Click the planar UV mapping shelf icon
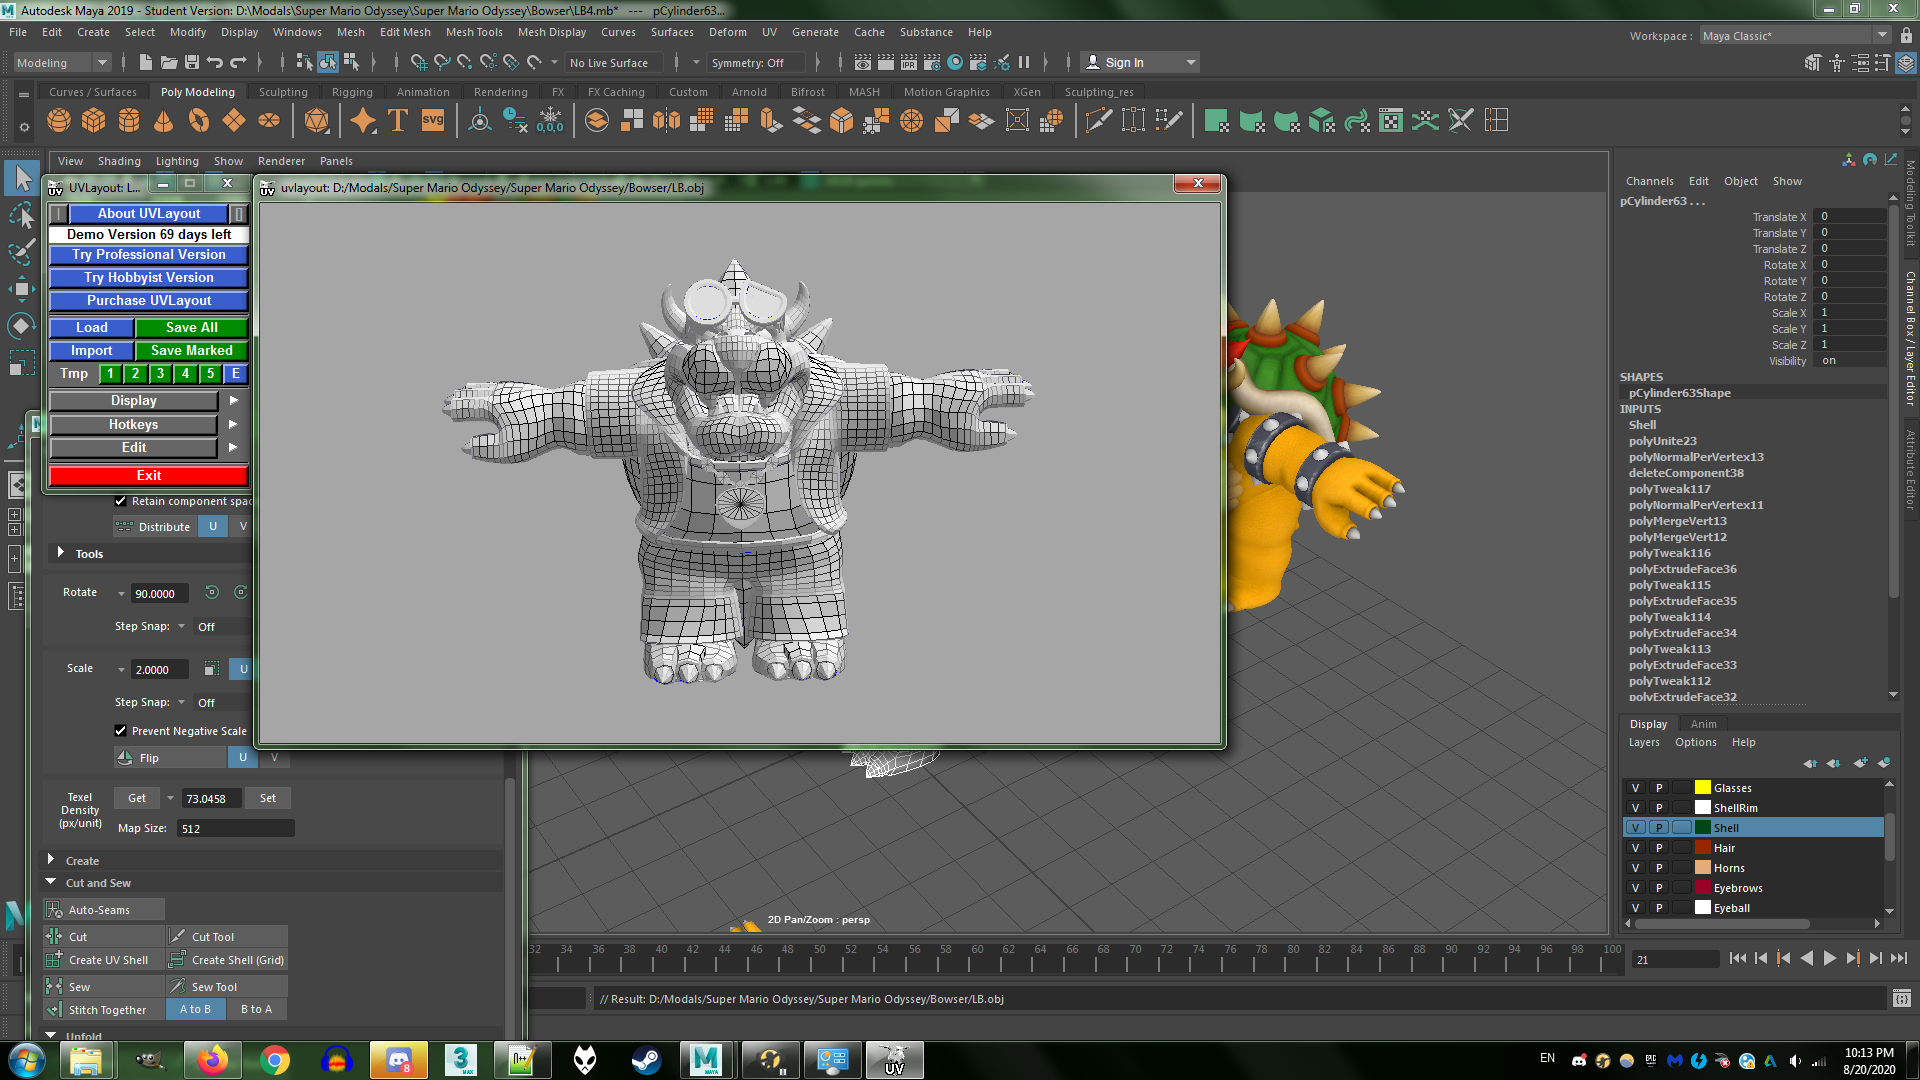 pos(1217,121)
